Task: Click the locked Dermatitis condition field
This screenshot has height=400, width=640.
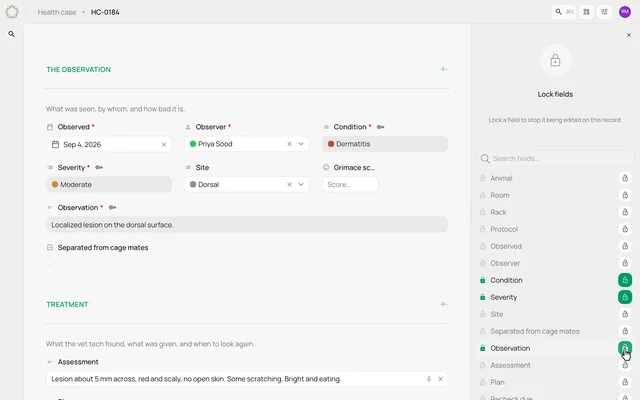Action: (385, 144)
